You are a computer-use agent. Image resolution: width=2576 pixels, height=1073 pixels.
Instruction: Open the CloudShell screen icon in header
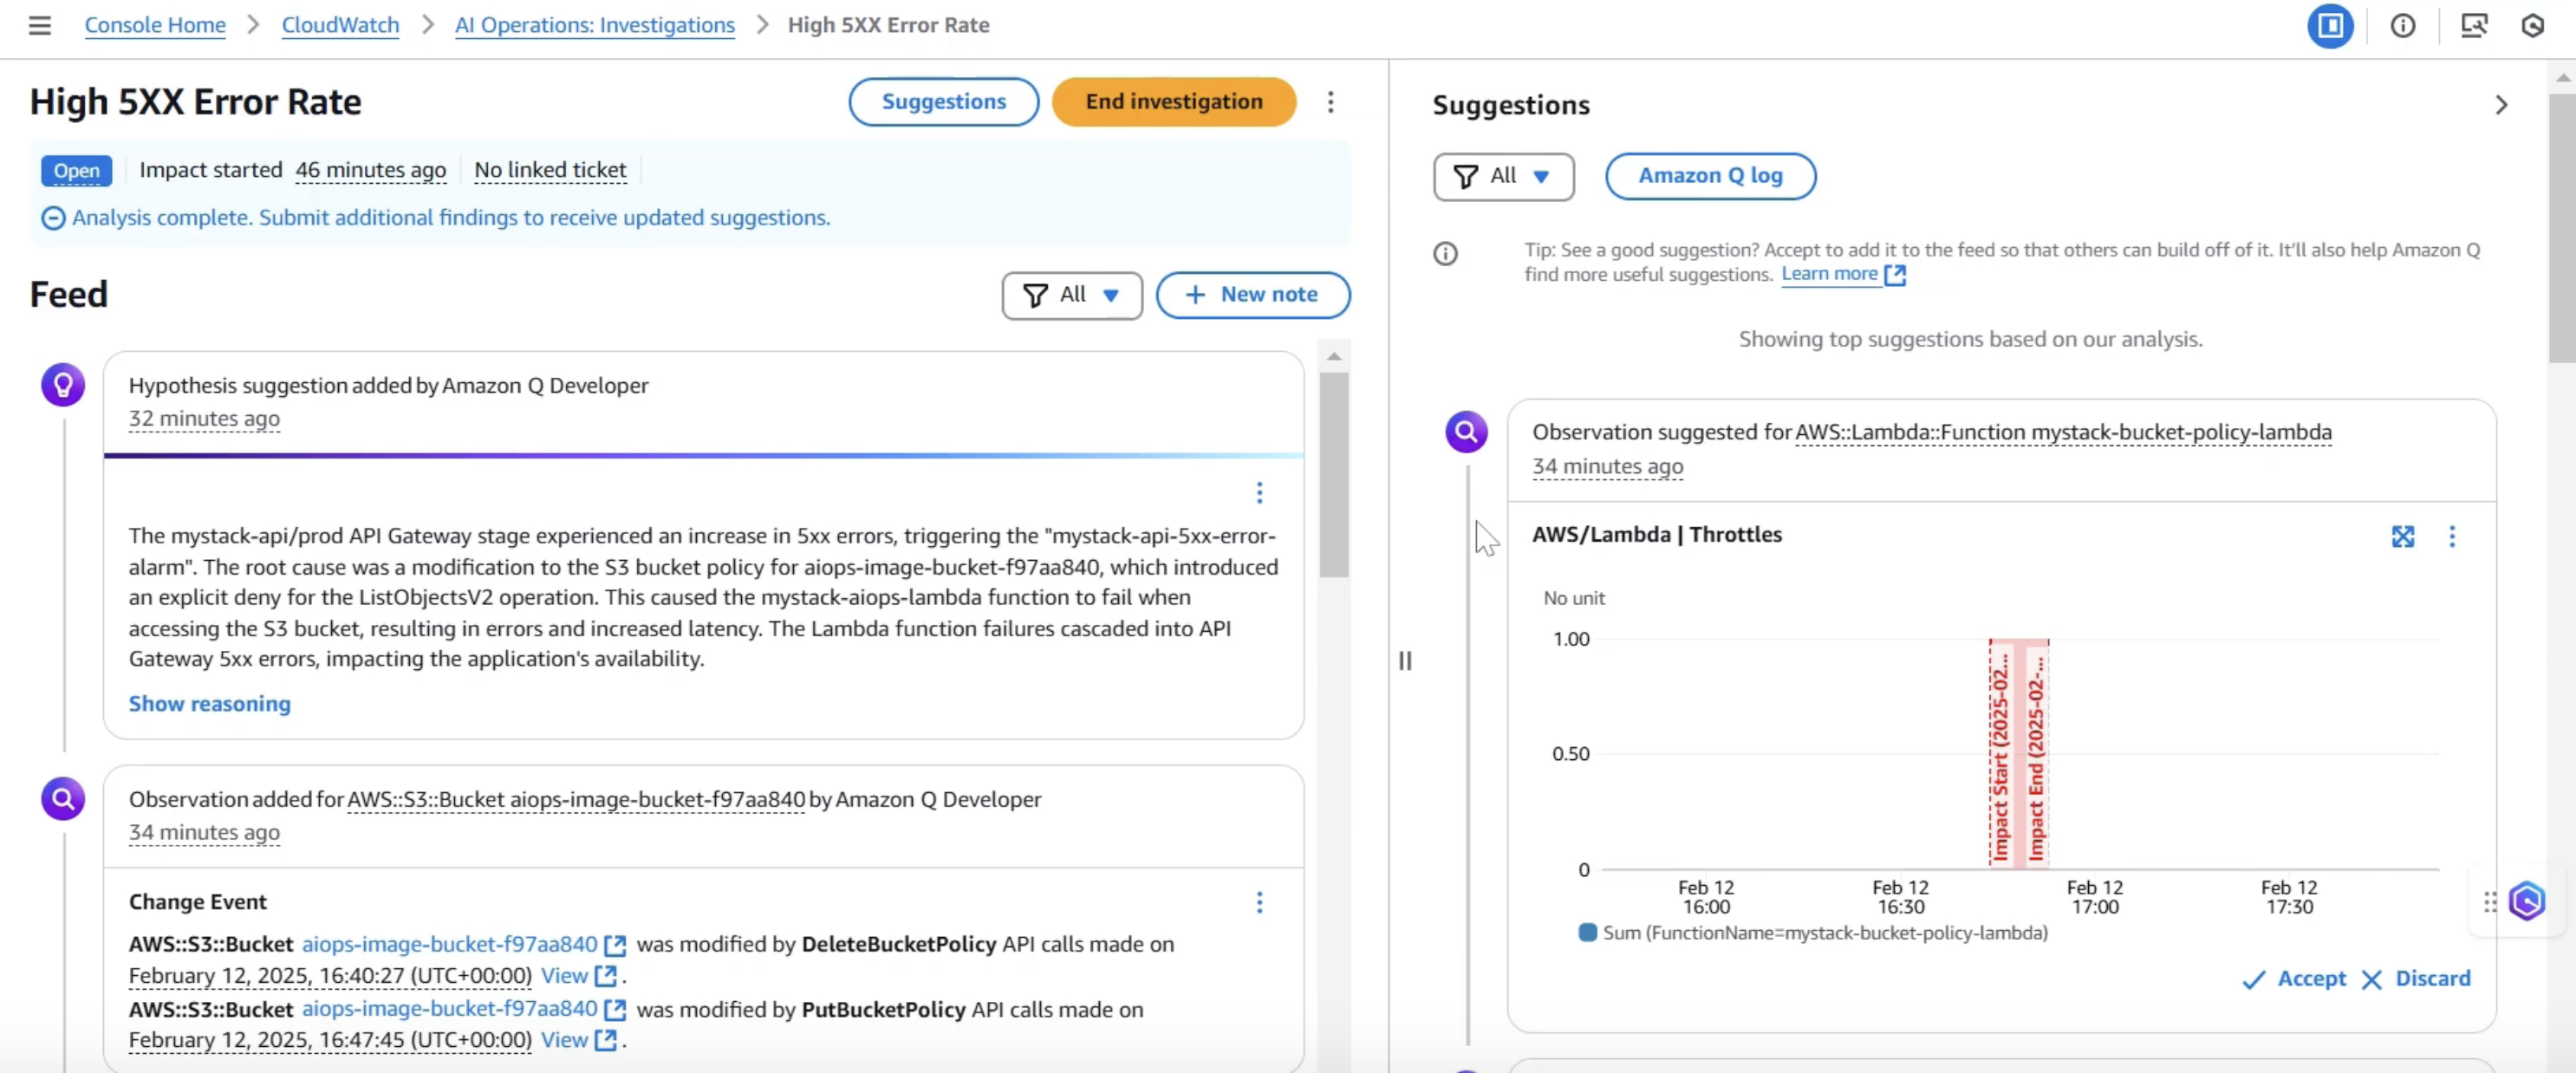2473,25
